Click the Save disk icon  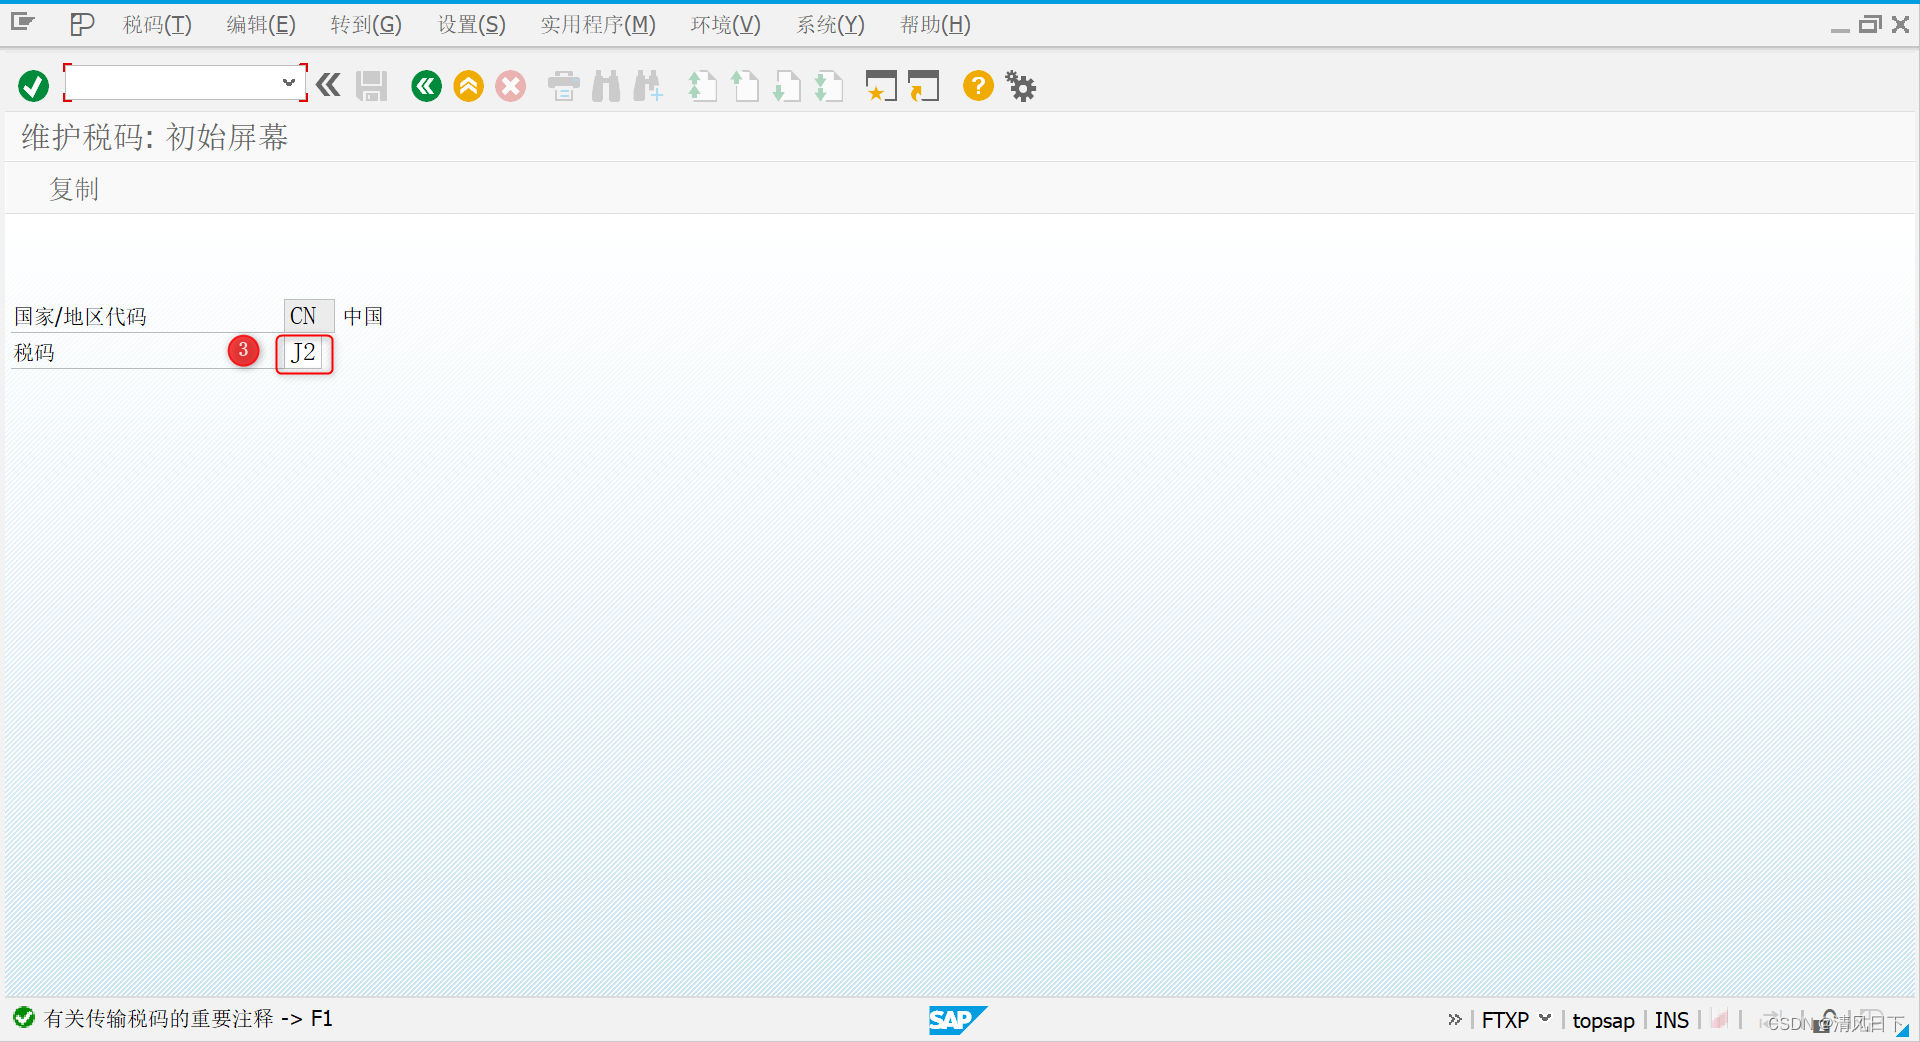pos(370,86)
